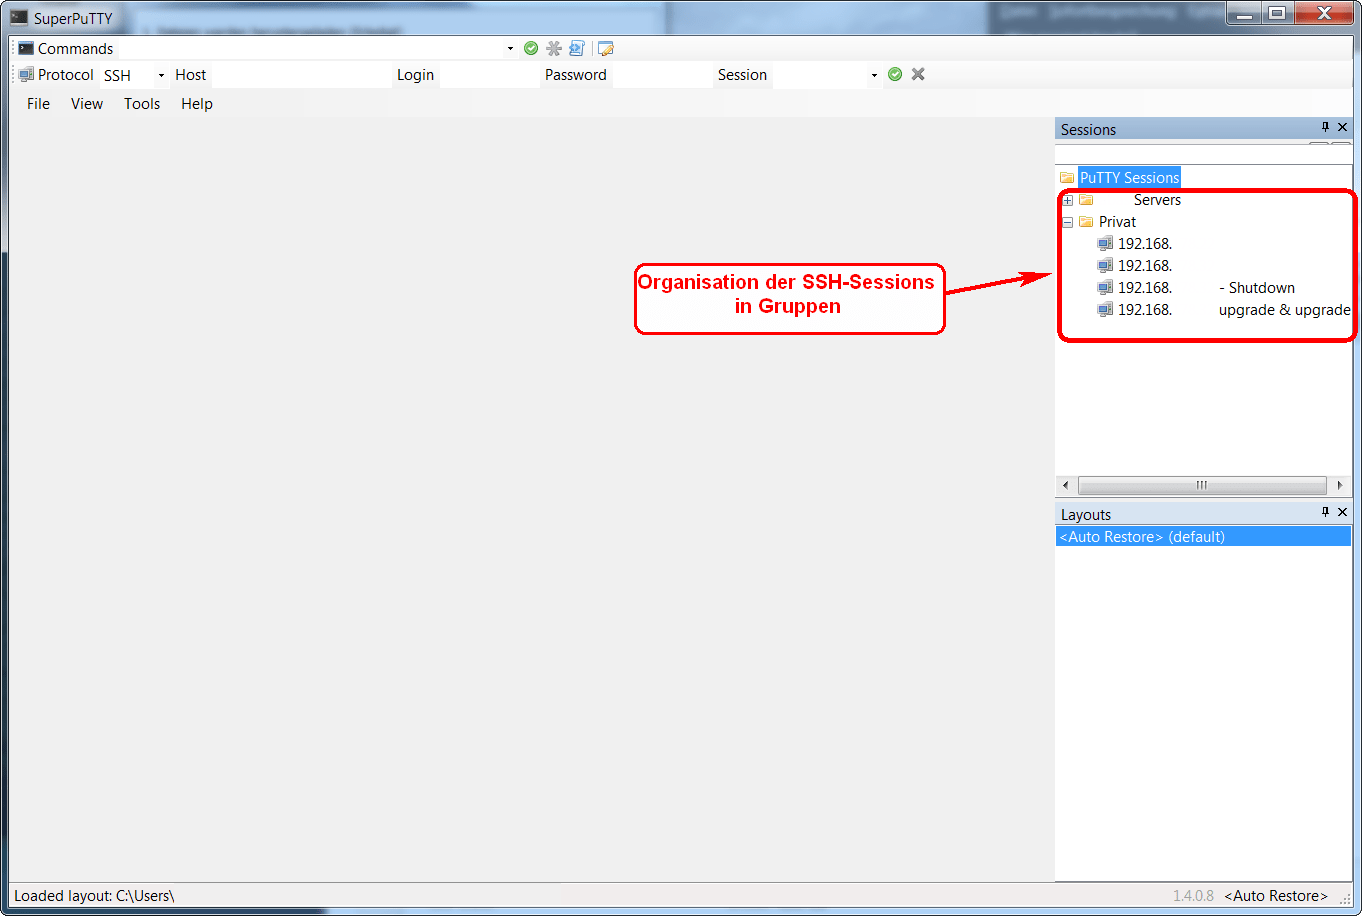1362x916 pixels.
Task: Click the green connect checkmark after Session field
Action: [895, 74]
